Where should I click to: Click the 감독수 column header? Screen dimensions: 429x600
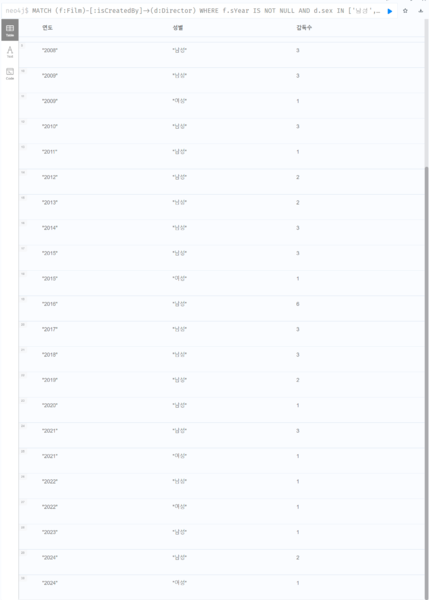click(x=304, y=28)
